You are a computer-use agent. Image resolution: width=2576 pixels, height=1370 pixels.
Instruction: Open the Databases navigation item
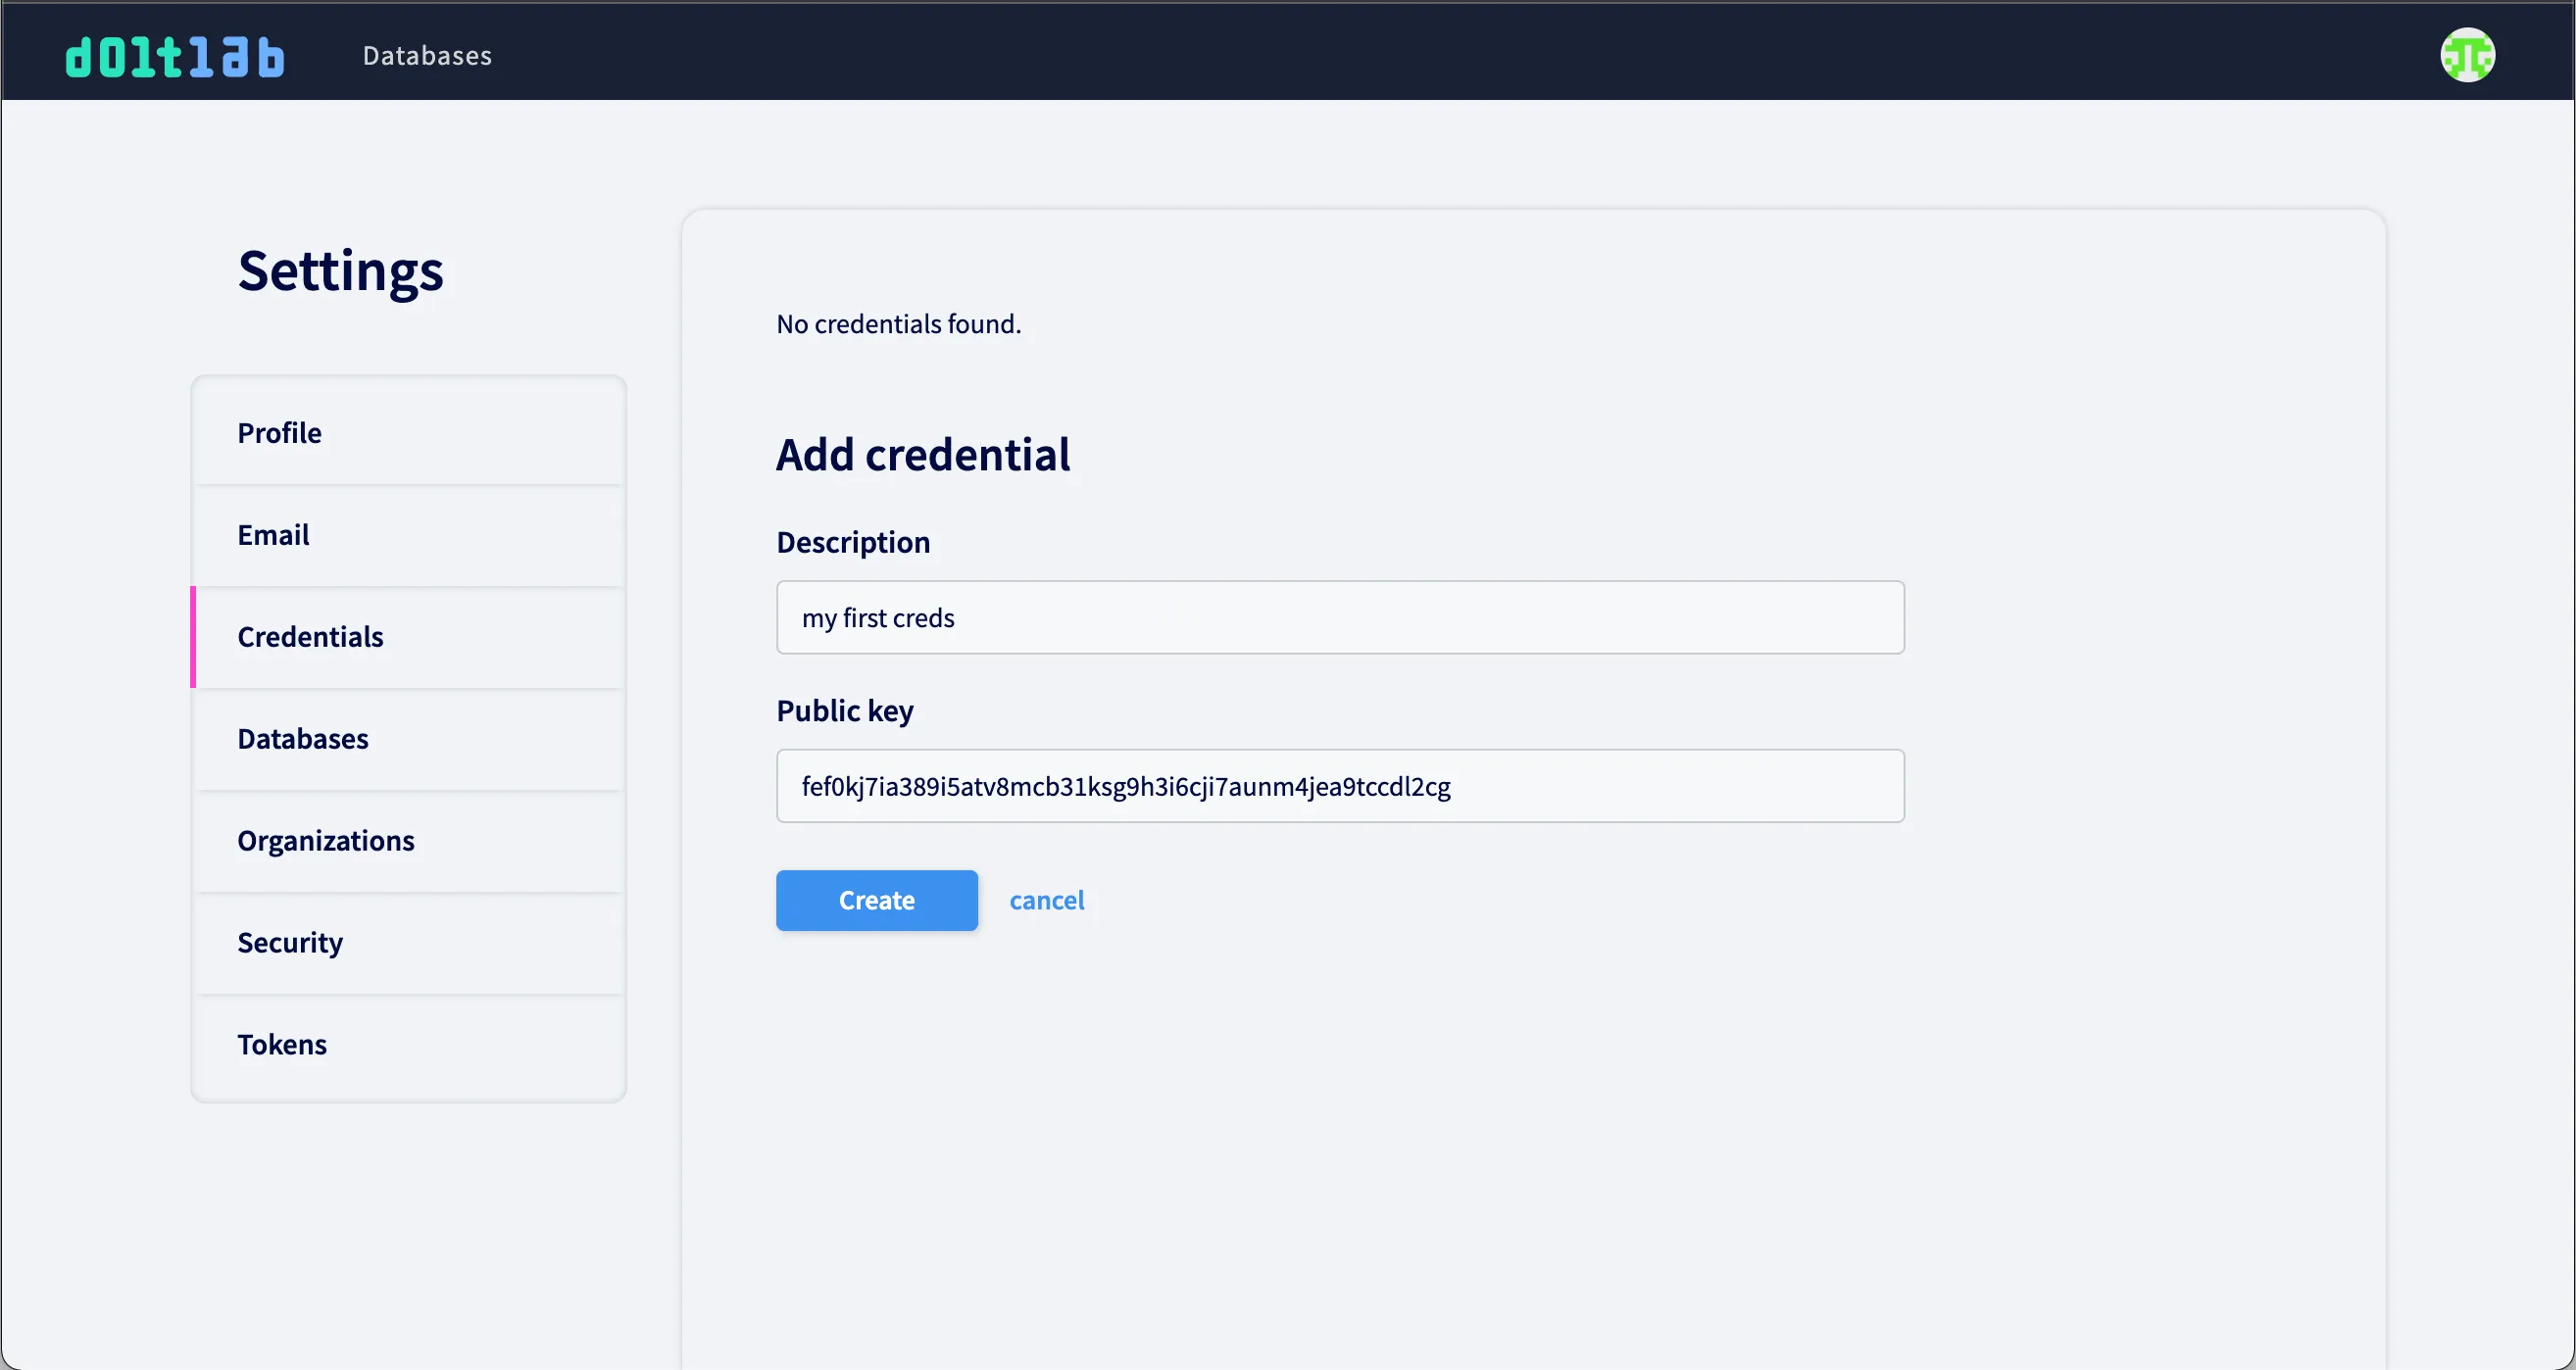pos(426,56)
